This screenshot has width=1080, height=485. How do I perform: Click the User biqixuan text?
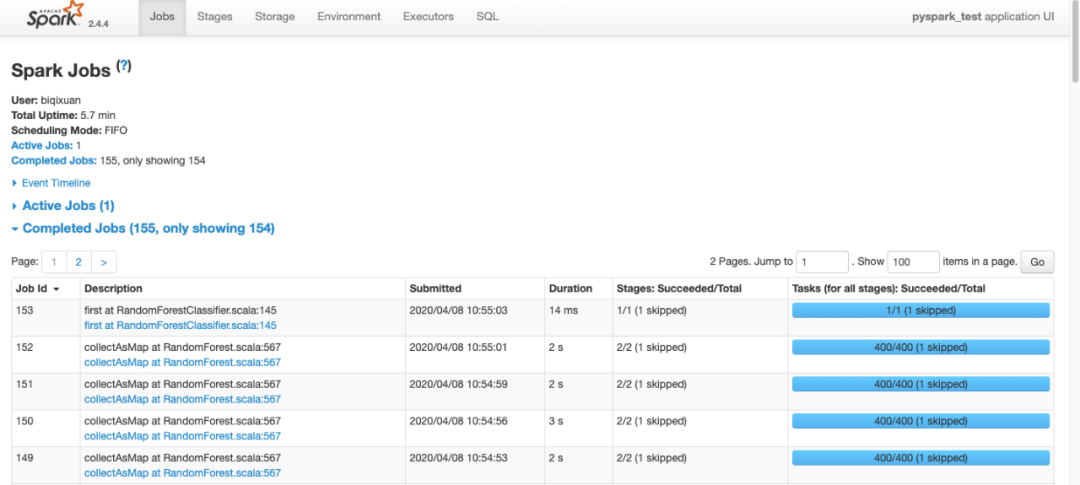46,100
